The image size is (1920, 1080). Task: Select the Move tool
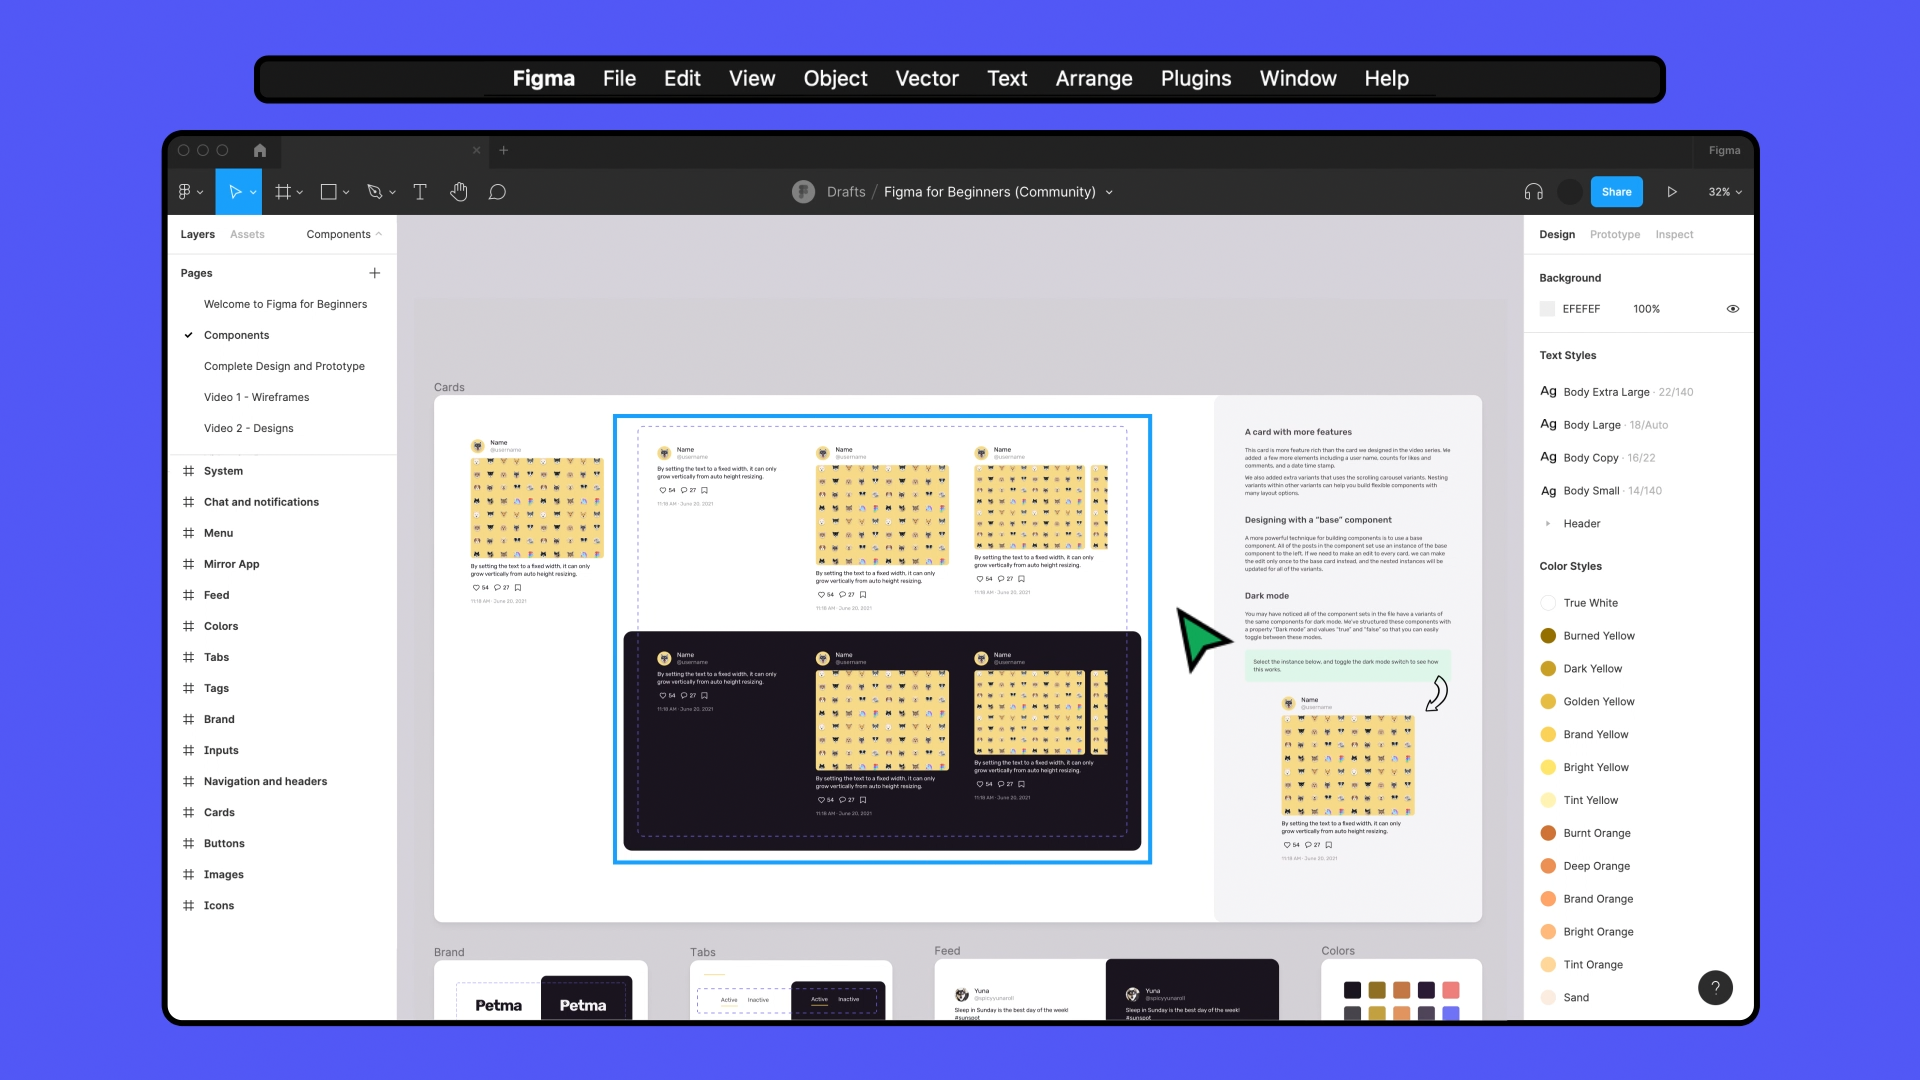tap(234, 192)
